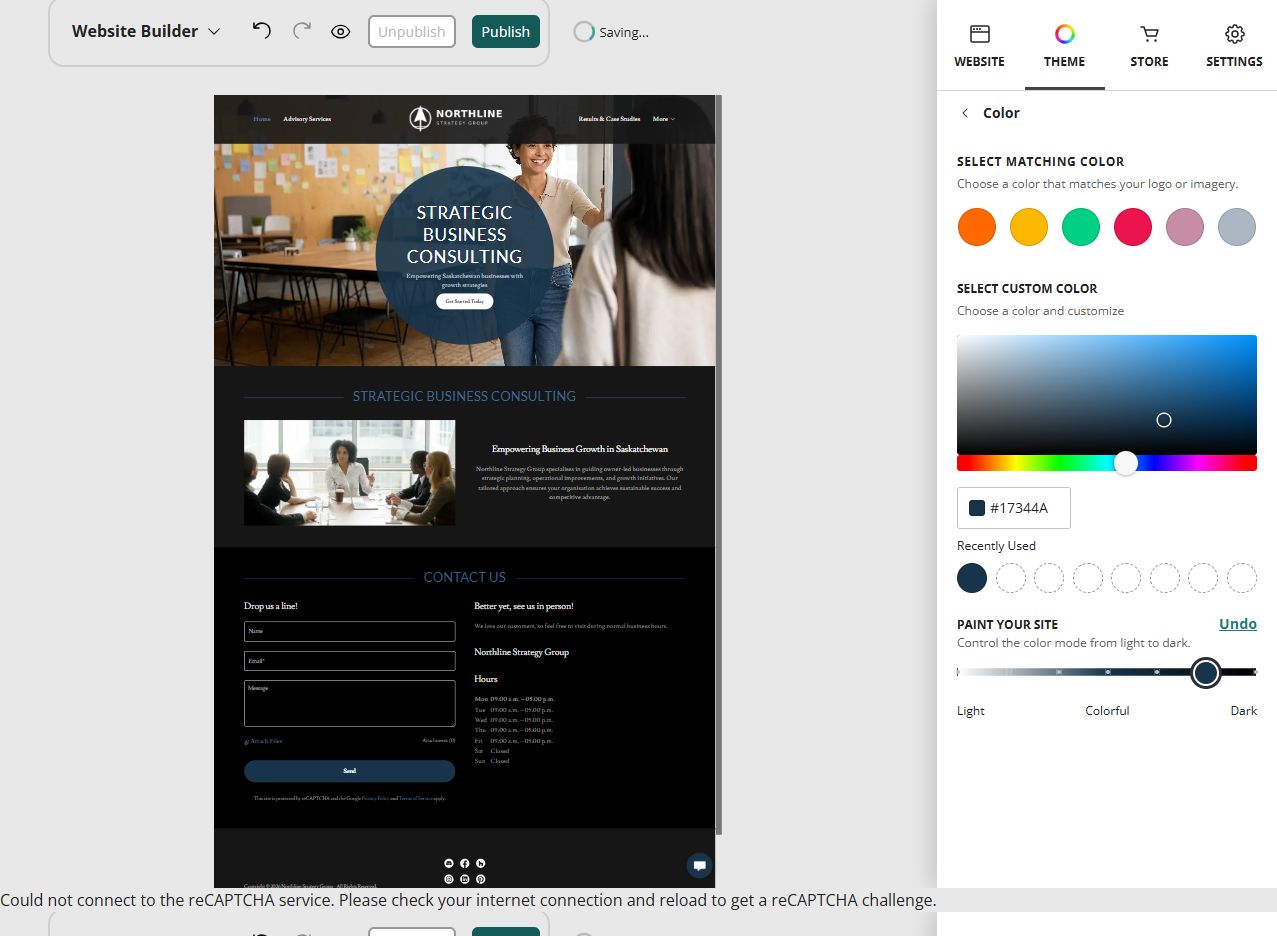Image resolution: width=1277 pixels, height=936 pixels.
Task: Select the dark navy recently used color
Action: (972, 578)
